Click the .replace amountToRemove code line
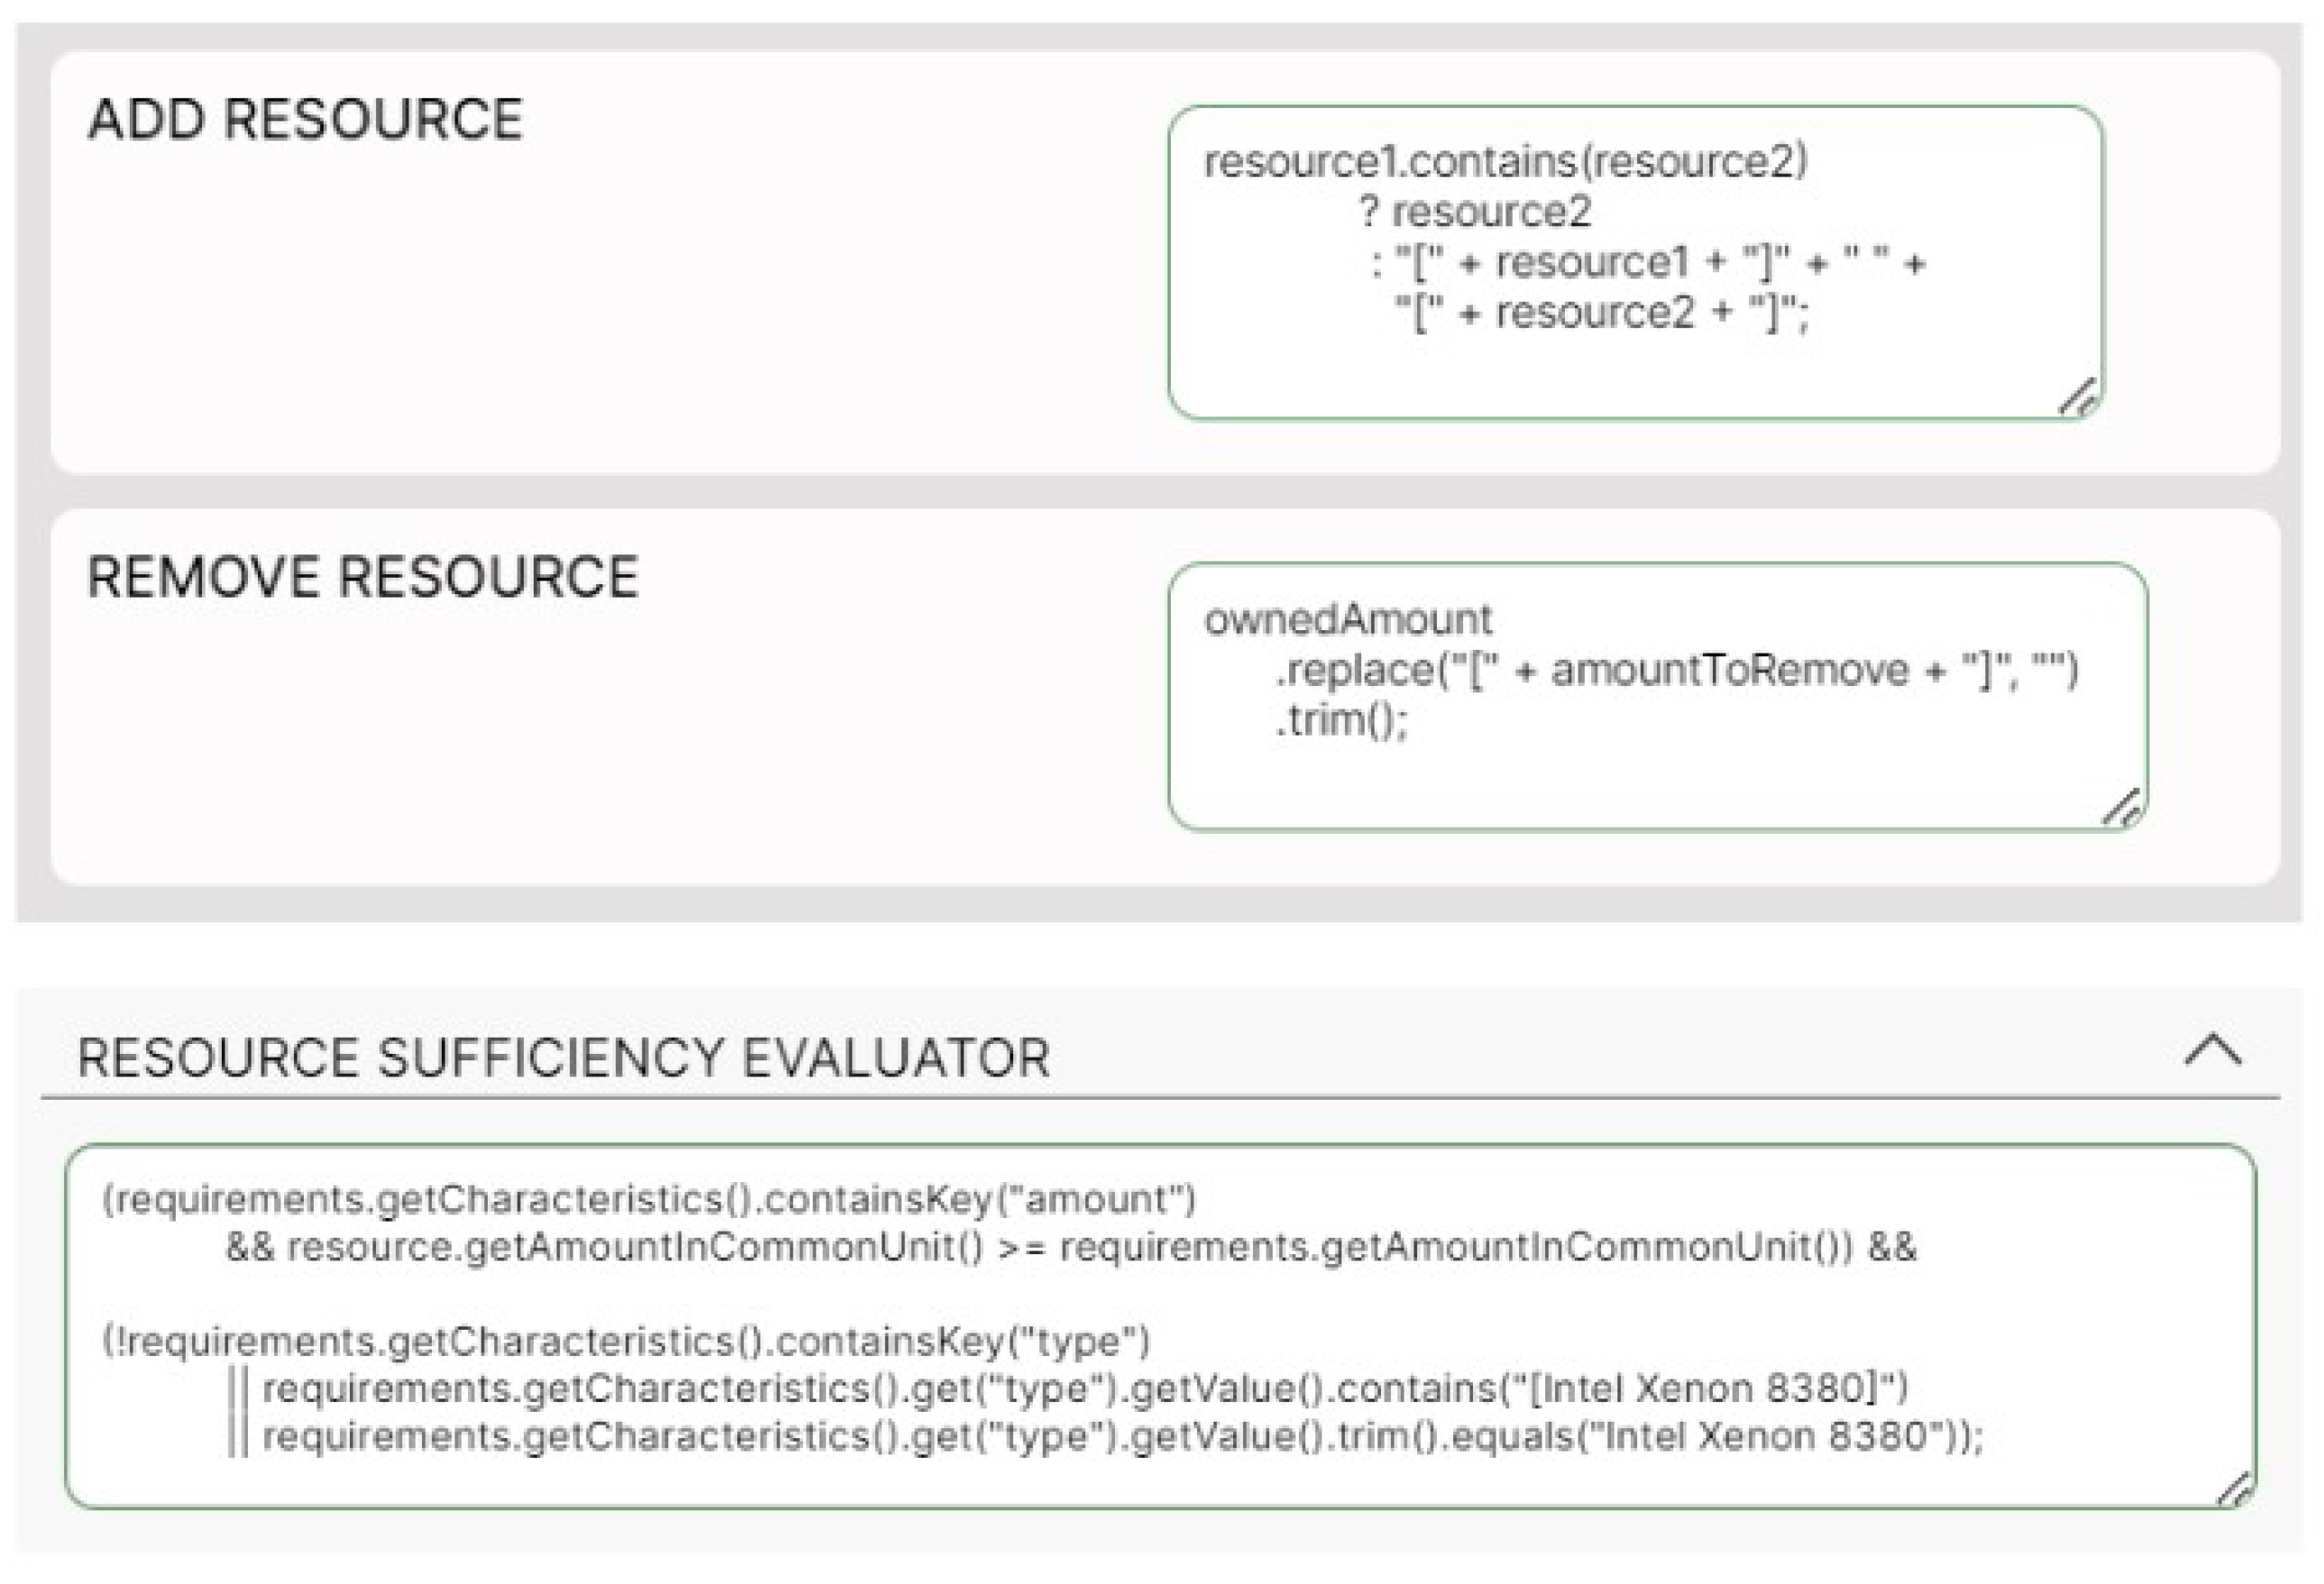Image resolution: width=2324 pixels, height=1584 pixels. click(x=1676, y=670)
